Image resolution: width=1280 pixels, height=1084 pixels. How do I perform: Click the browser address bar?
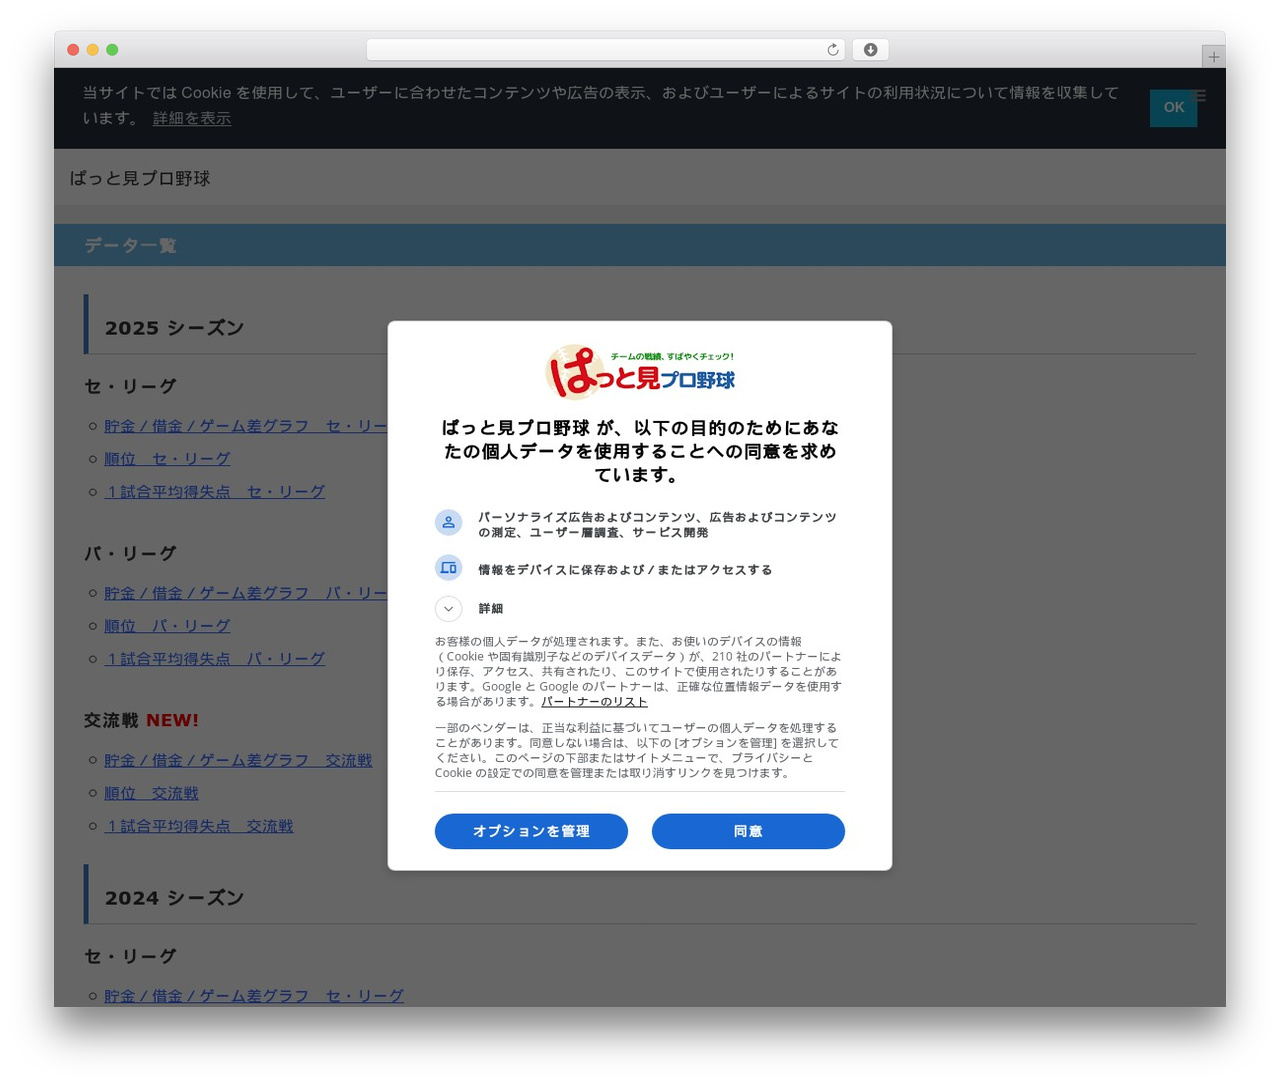[x=605, y=50]
